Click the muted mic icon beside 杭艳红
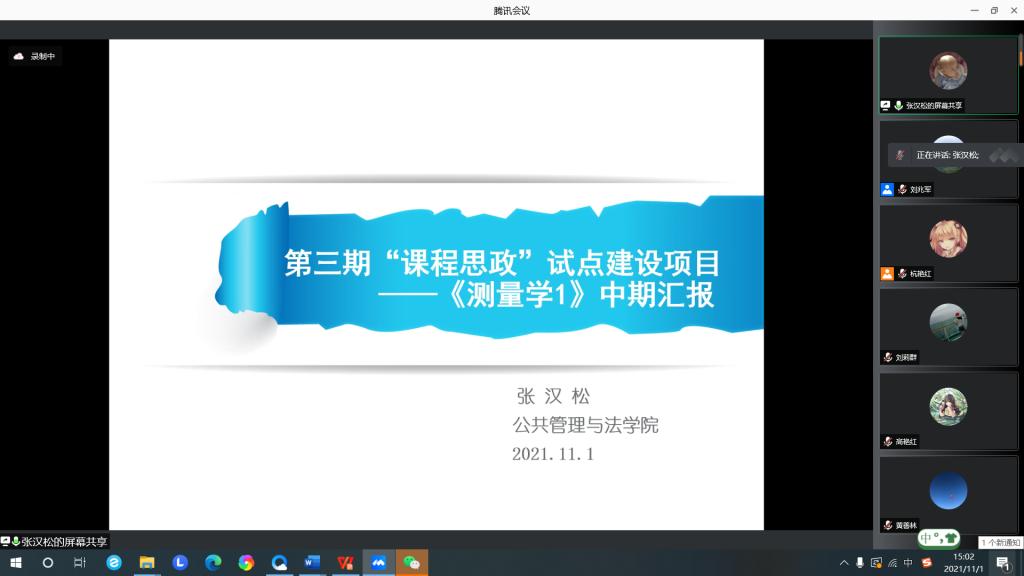This screenshot has height=576, width=1024. [x=902, y=273]
